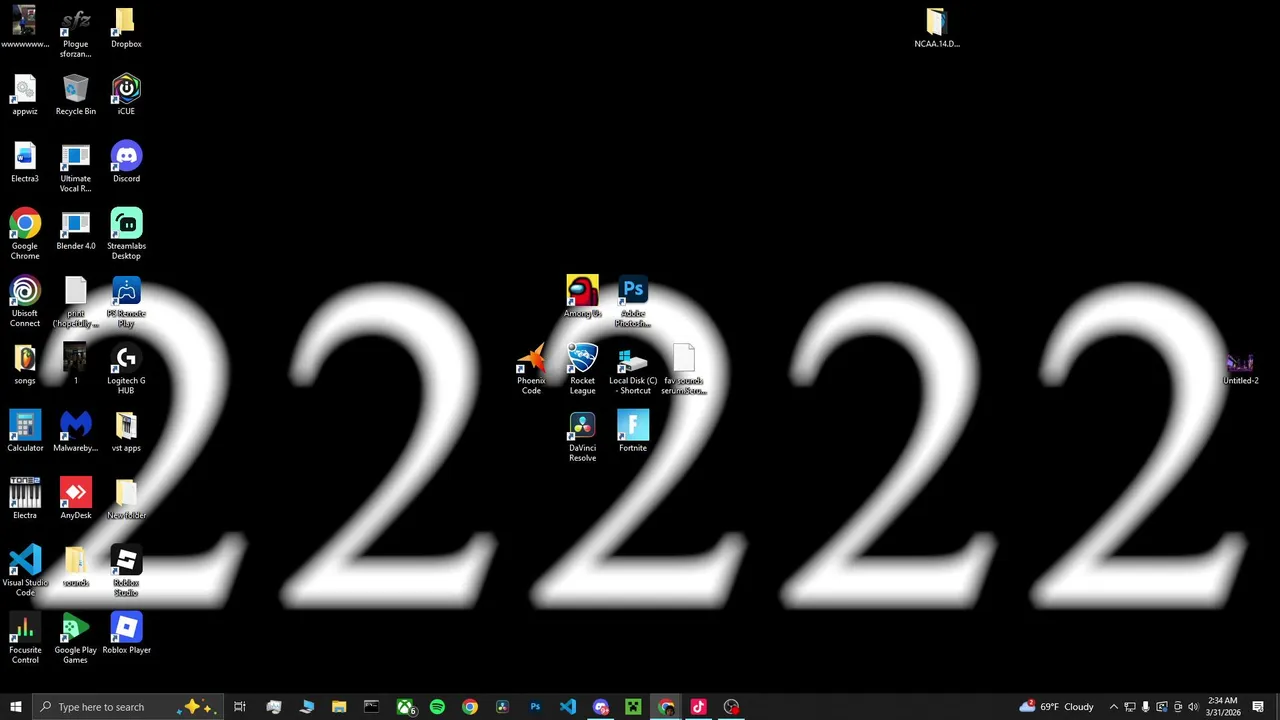Open File Explorer from the taskbar
Screen dimensions: 1280x720
339,707
